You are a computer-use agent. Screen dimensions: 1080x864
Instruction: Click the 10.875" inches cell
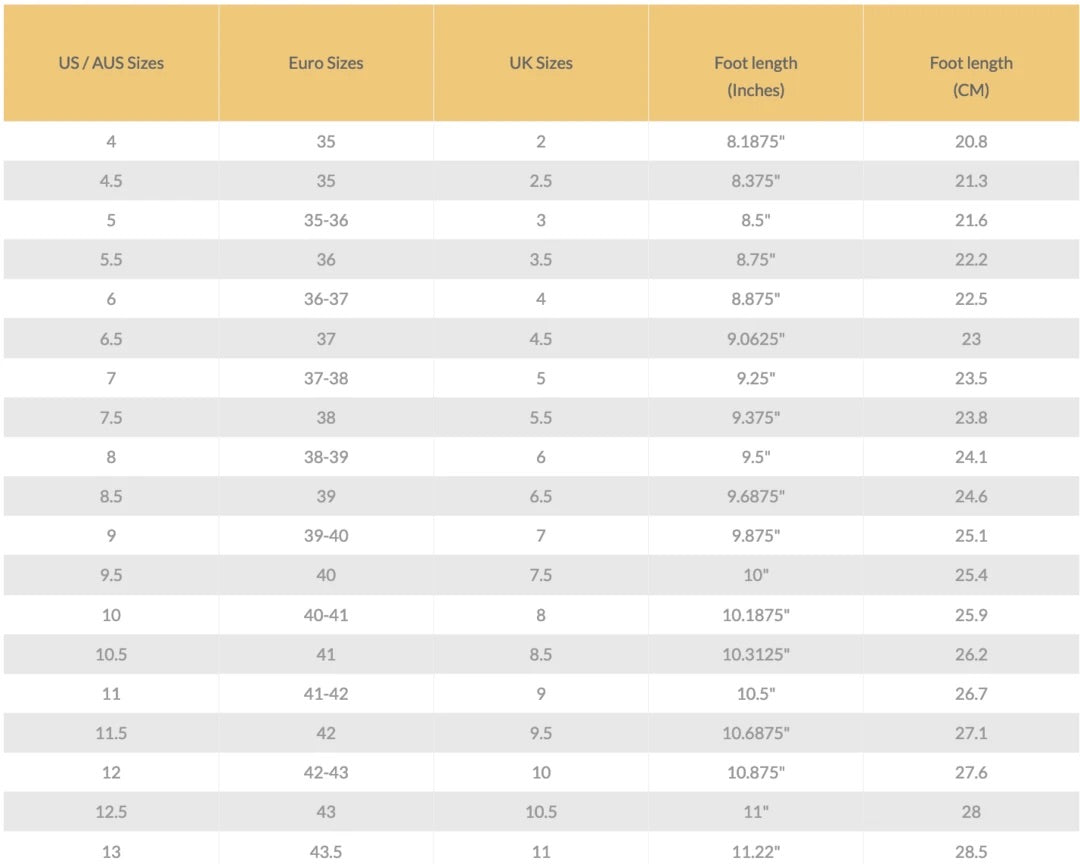[756, 773]
